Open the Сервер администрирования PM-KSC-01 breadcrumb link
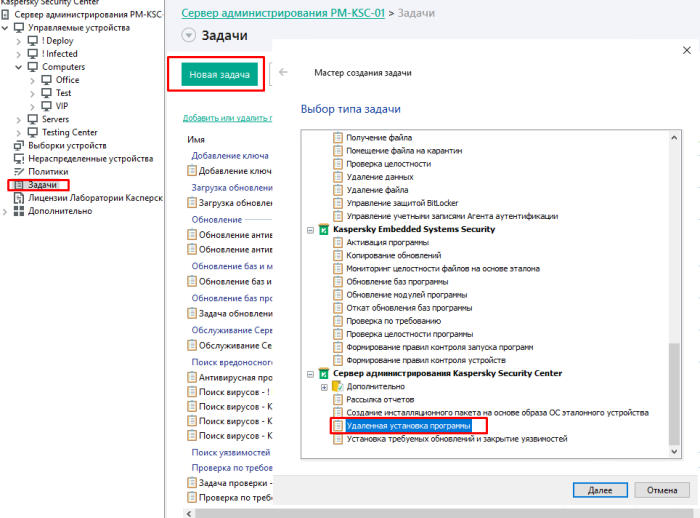This screenshot has width=700, height=518. tap(283, 13)
